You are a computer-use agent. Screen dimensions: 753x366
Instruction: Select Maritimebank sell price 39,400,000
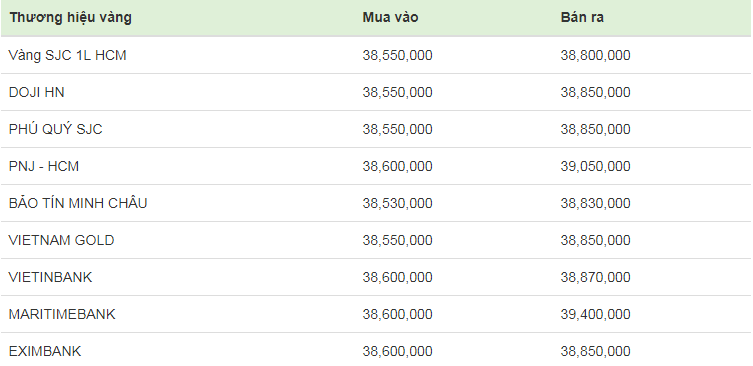pos(595,315)
